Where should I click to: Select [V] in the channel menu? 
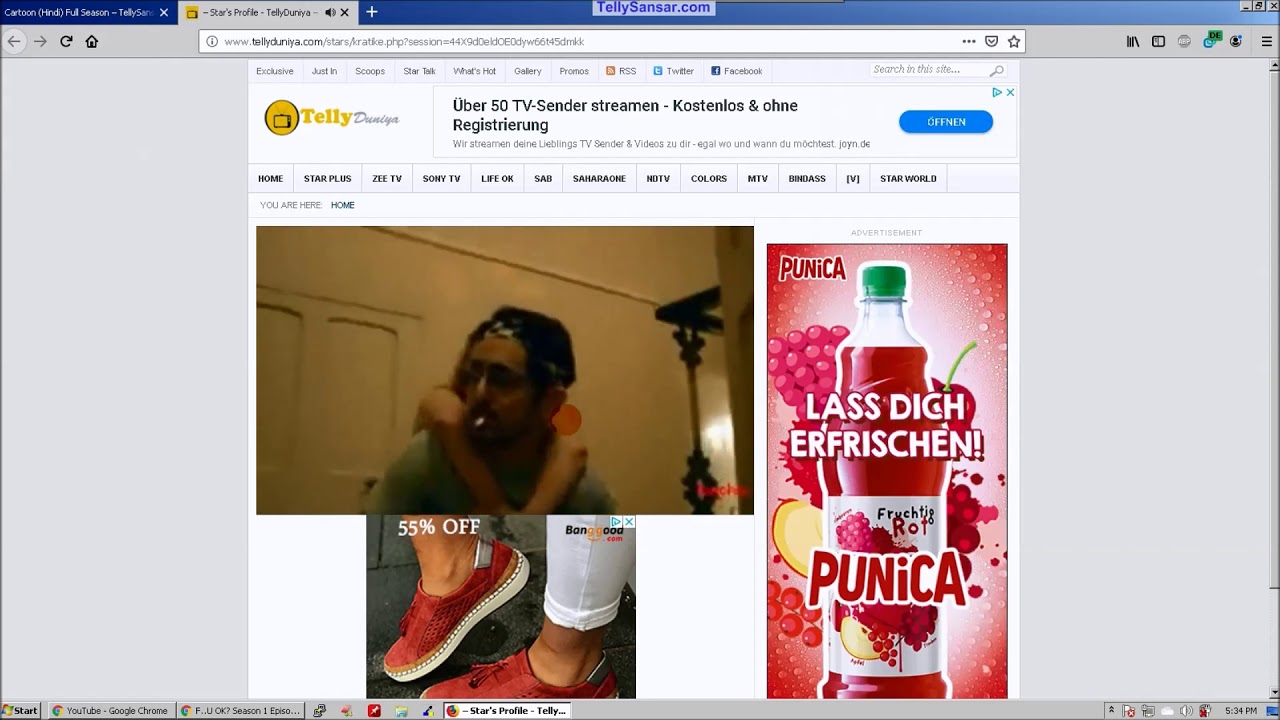coord(853,179)
